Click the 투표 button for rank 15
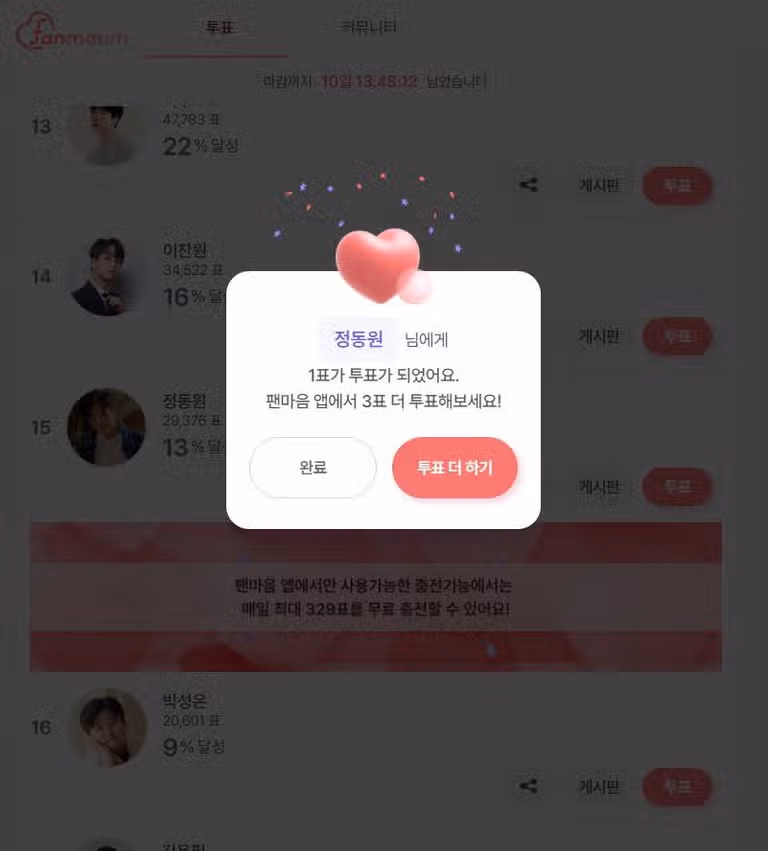 677,487
